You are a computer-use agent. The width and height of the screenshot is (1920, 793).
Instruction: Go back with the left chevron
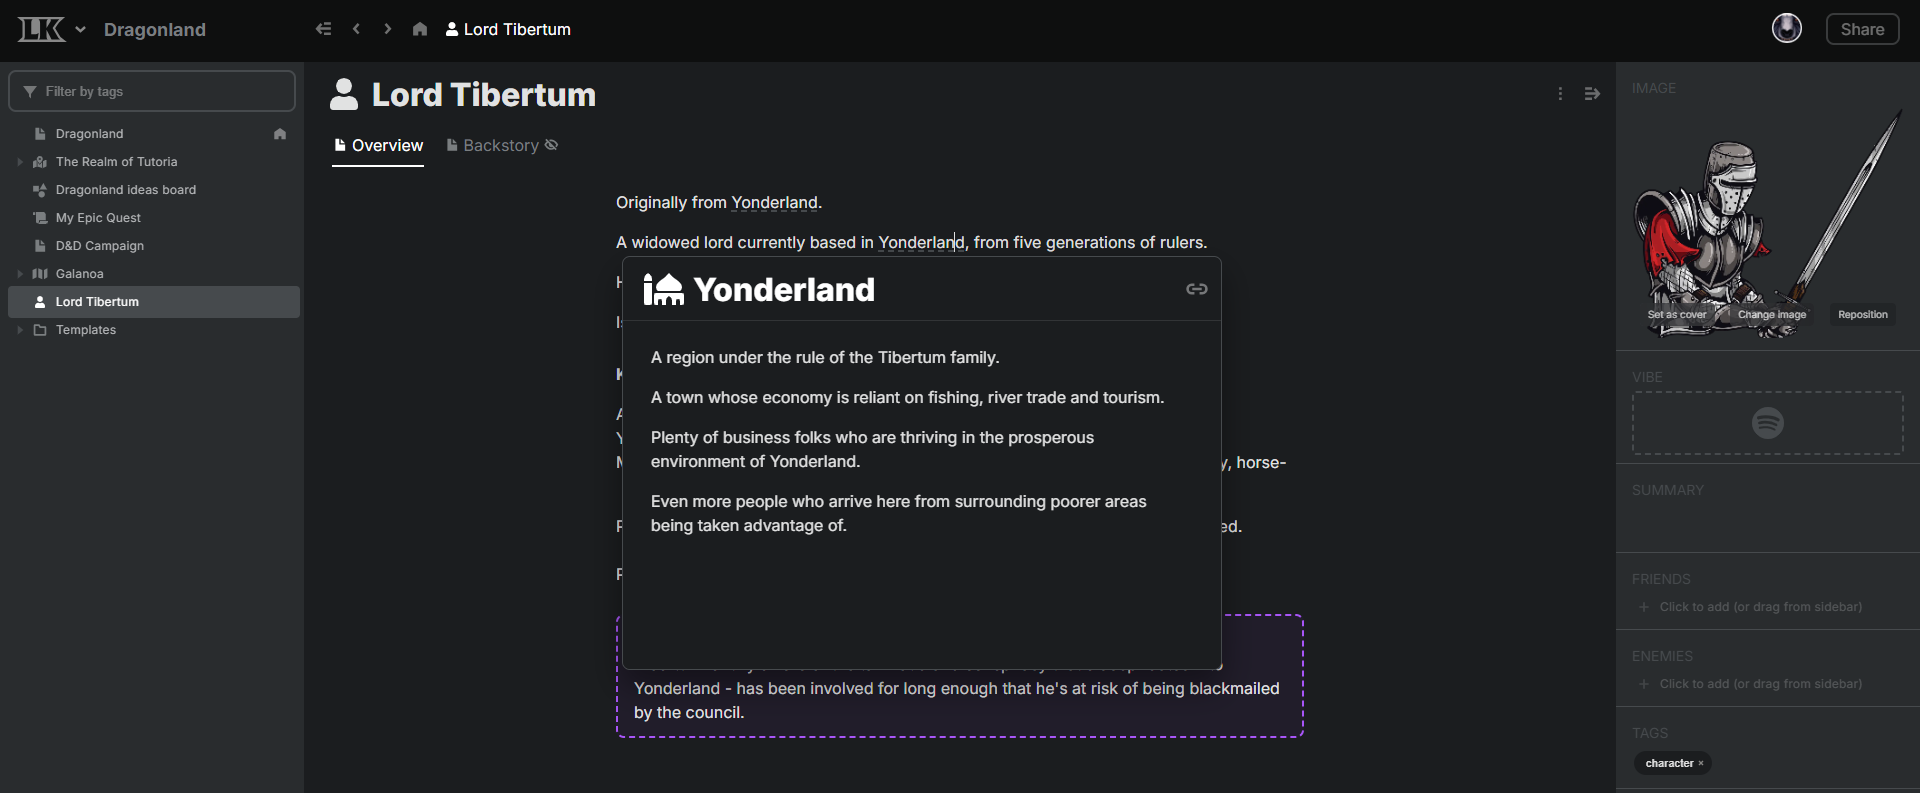pos(356,29)
